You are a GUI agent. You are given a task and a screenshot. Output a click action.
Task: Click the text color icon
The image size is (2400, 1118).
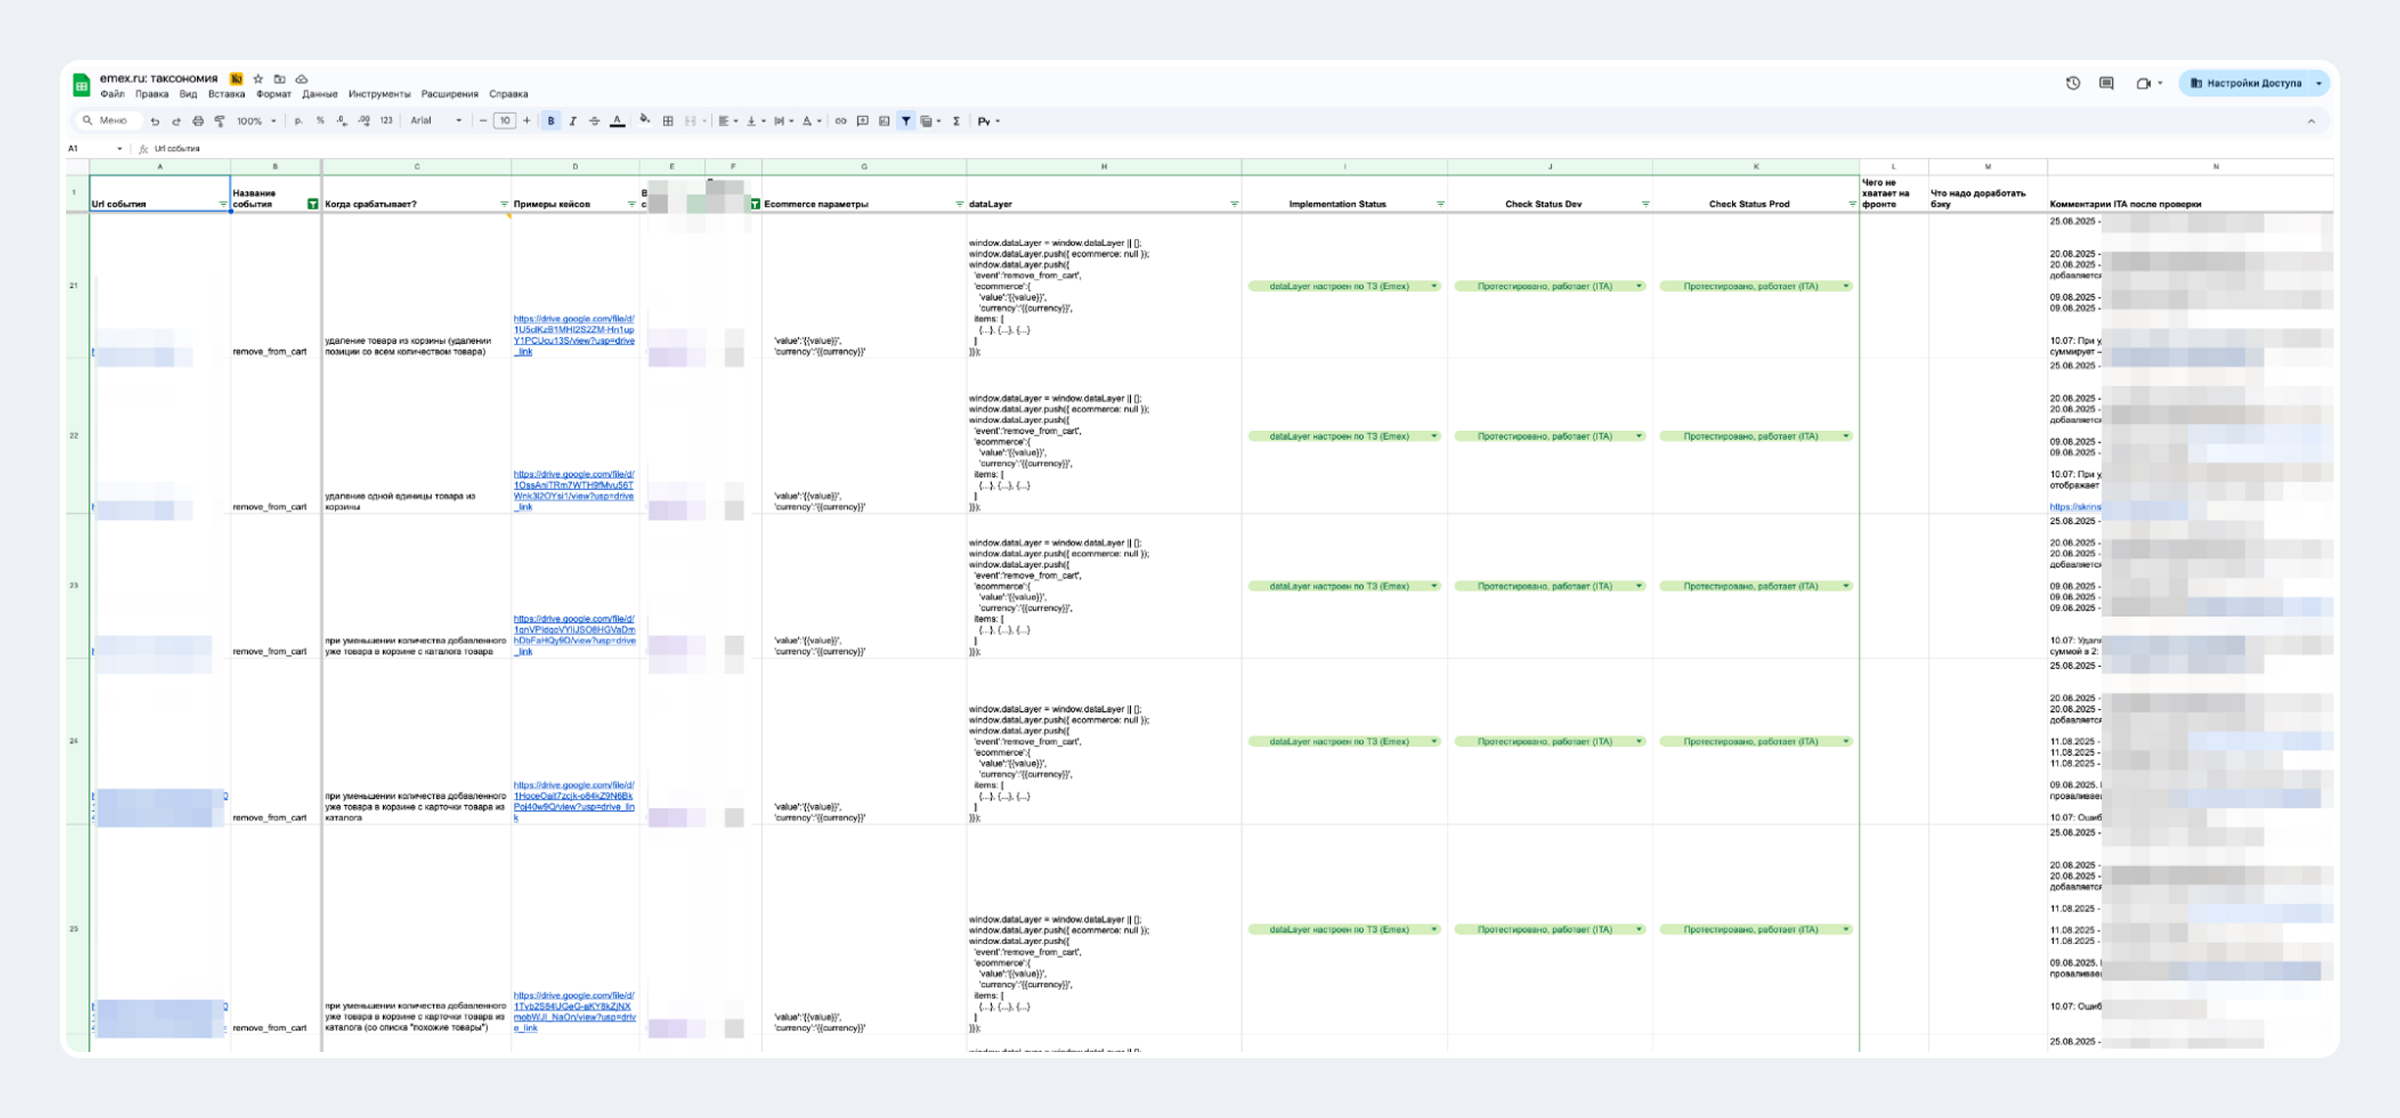tap(617, 121)
